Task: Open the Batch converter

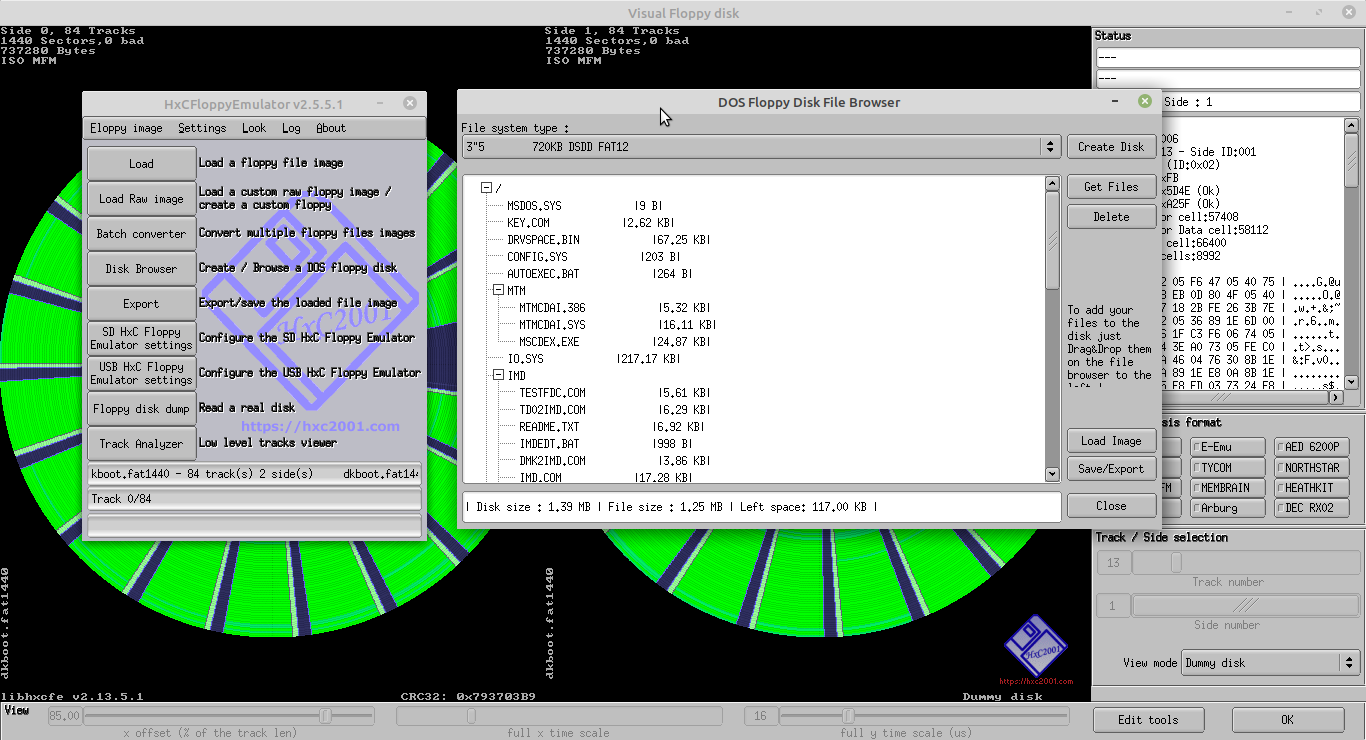Action: pos(141,234)
